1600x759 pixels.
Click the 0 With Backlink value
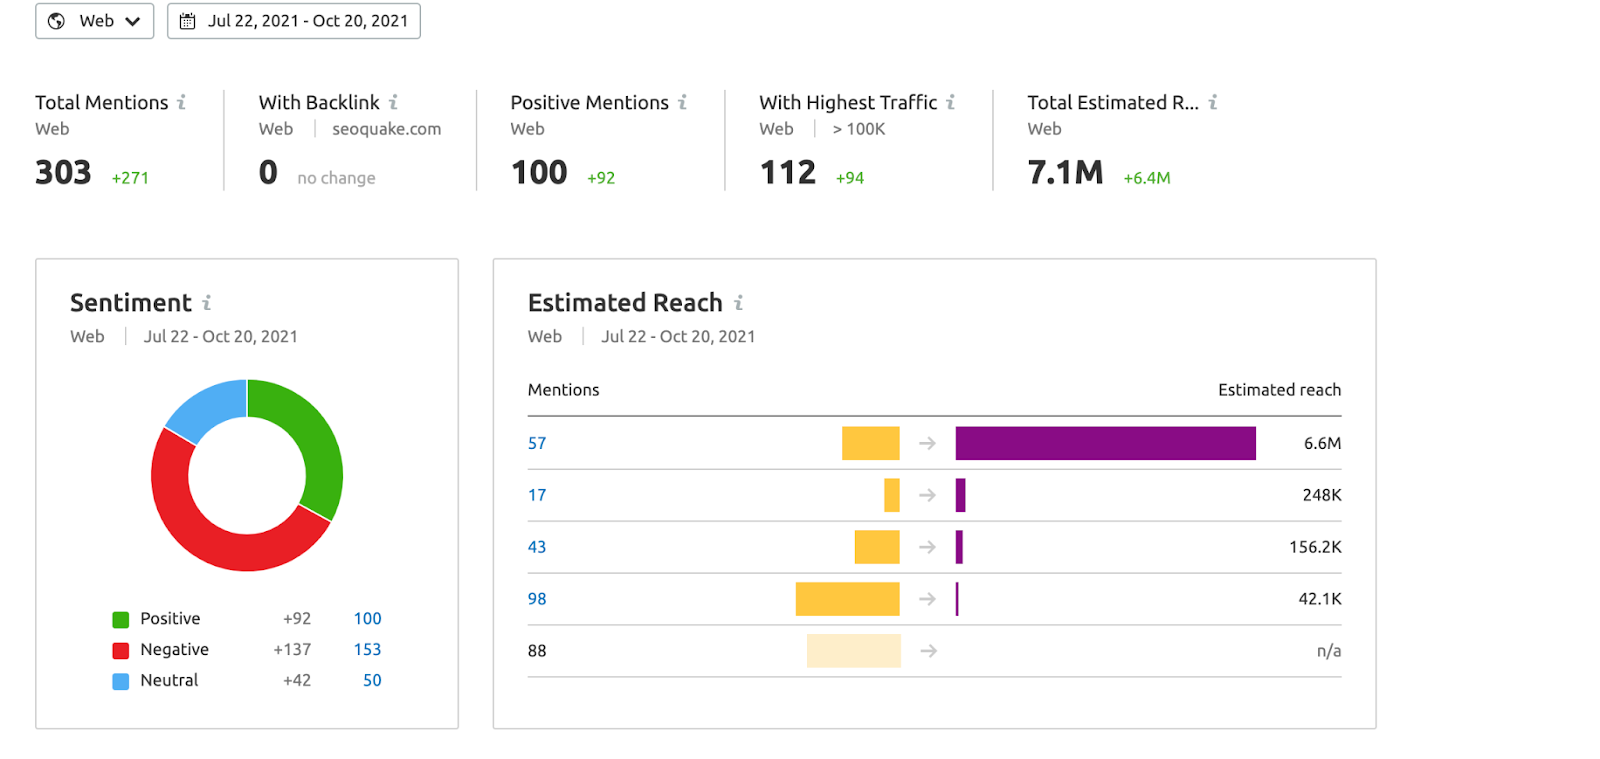pos(268,173)
